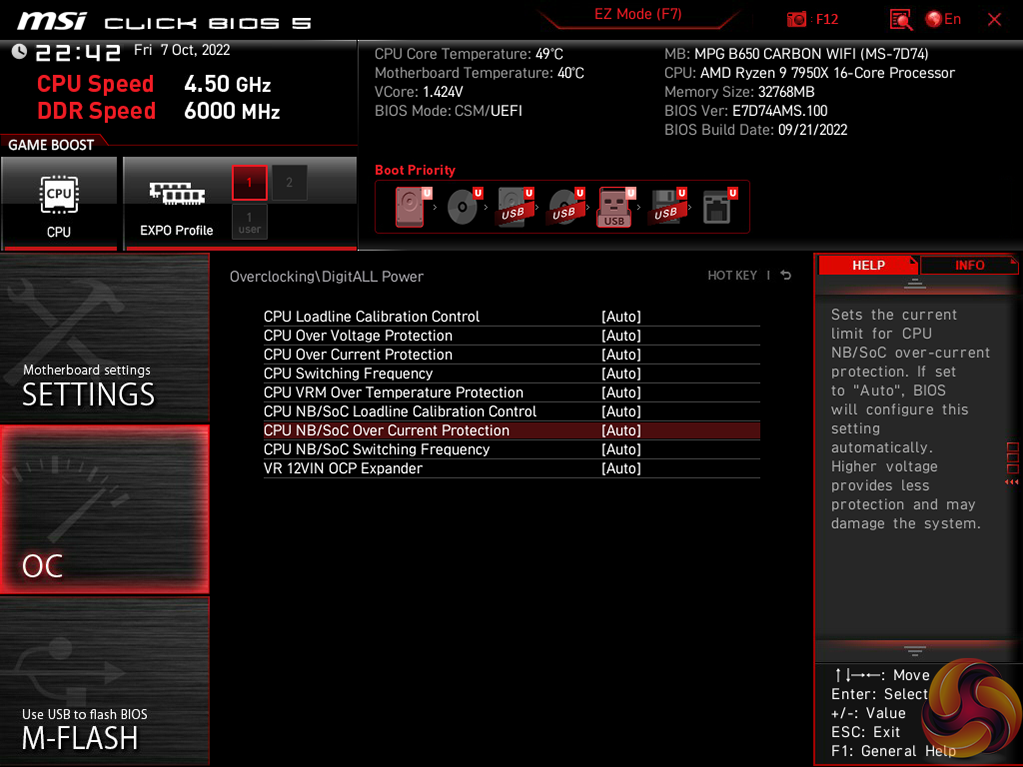This screenshot has width=1023, height=767.
Task: Click the CPU Speed 4.50 GHz readout
Action: pyautogui.click(x=153, y=84)
